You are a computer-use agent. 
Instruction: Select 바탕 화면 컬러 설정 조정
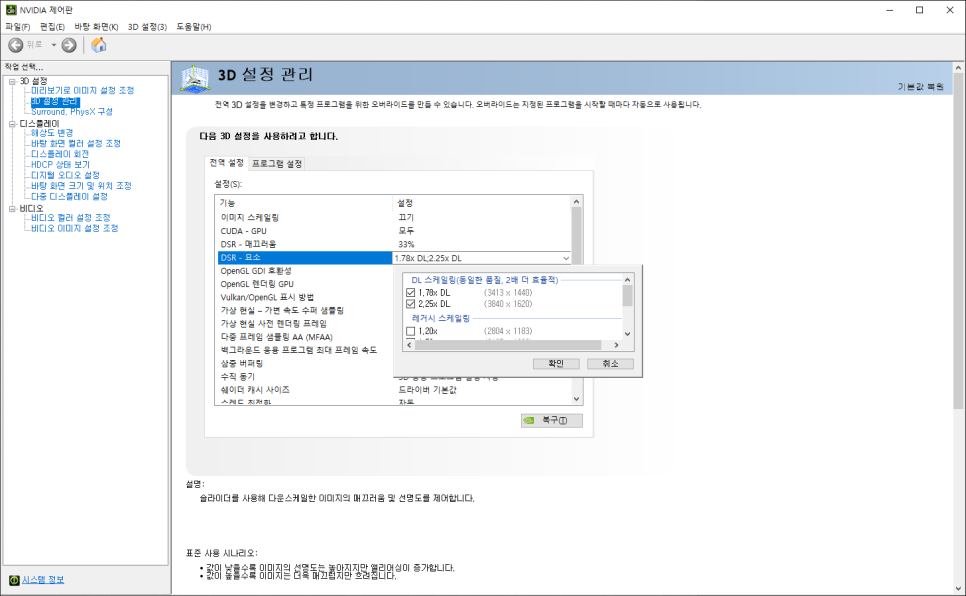point(76,144)
